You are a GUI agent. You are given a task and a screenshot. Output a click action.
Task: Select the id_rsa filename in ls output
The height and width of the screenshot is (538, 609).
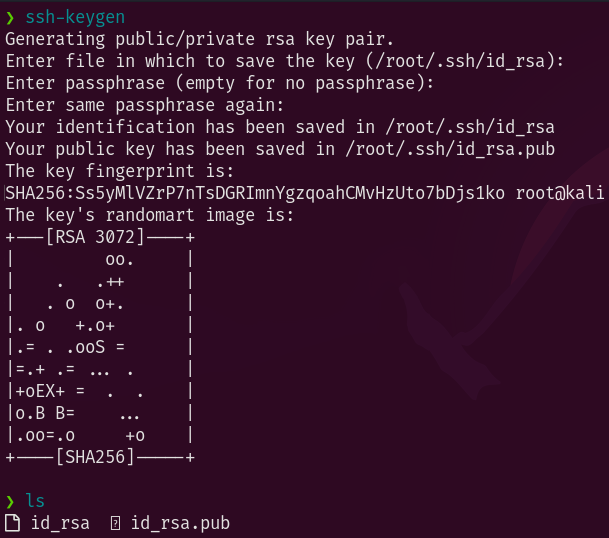(60, 523)
